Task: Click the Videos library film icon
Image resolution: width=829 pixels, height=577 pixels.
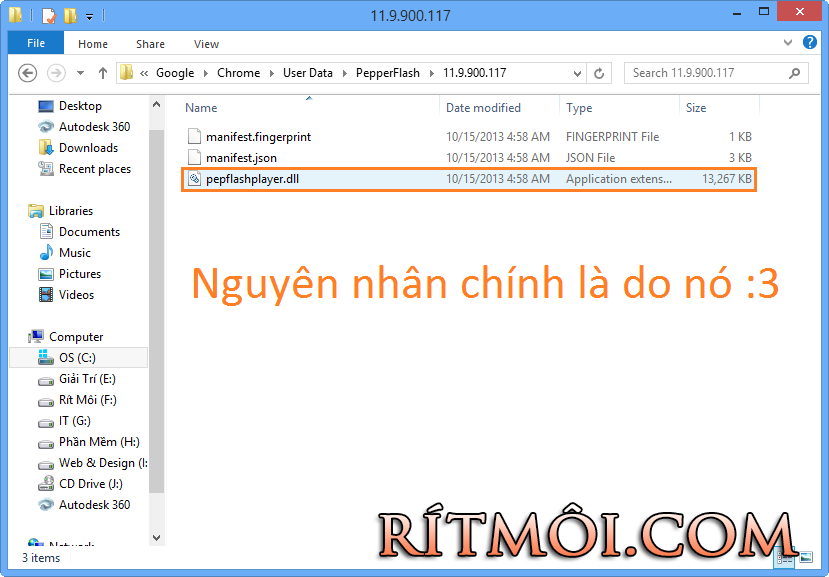Action: coord(46,295)
